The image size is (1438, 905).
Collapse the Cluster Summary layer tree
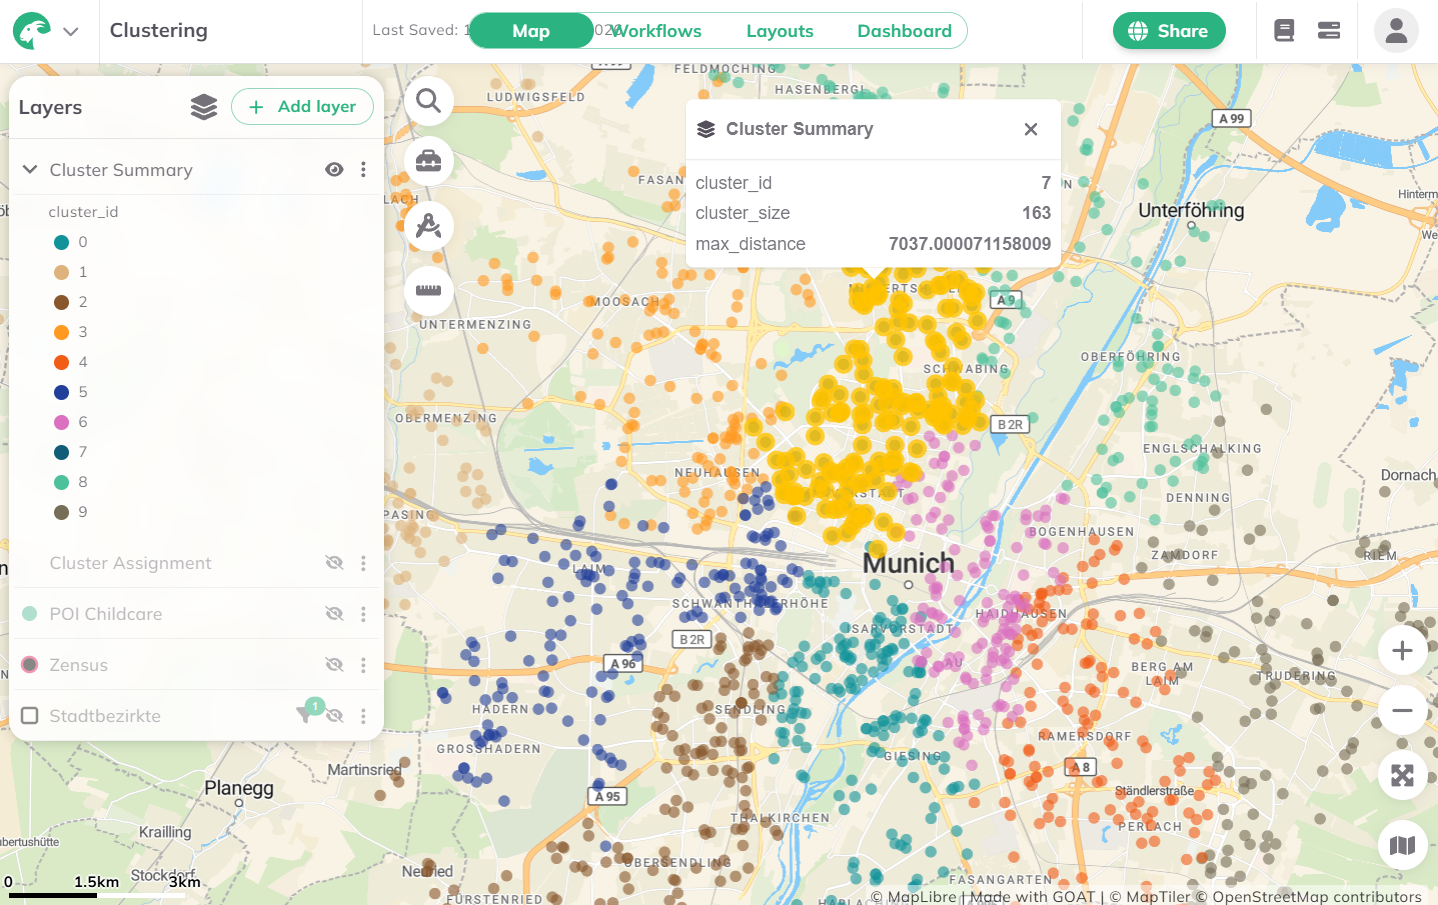coord(28,169)
